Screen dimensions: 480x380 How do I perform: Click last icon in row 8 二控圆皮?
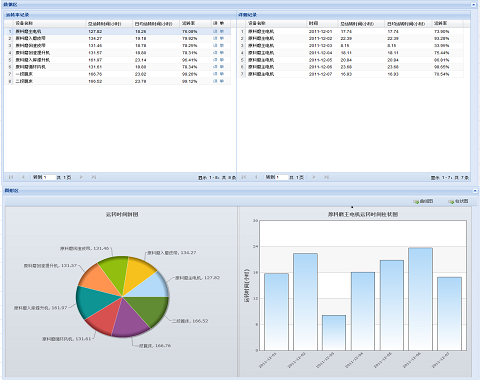point(222,81)
